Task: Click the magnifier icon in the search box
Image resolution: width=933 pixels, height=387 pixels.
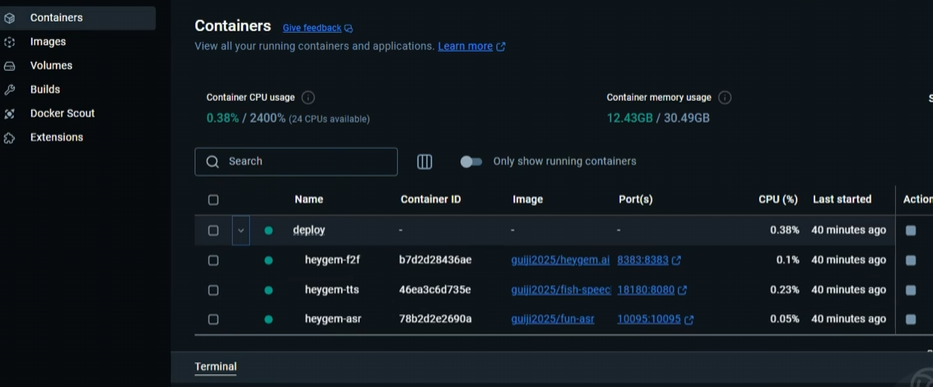Action: click(x=212, y=161)
